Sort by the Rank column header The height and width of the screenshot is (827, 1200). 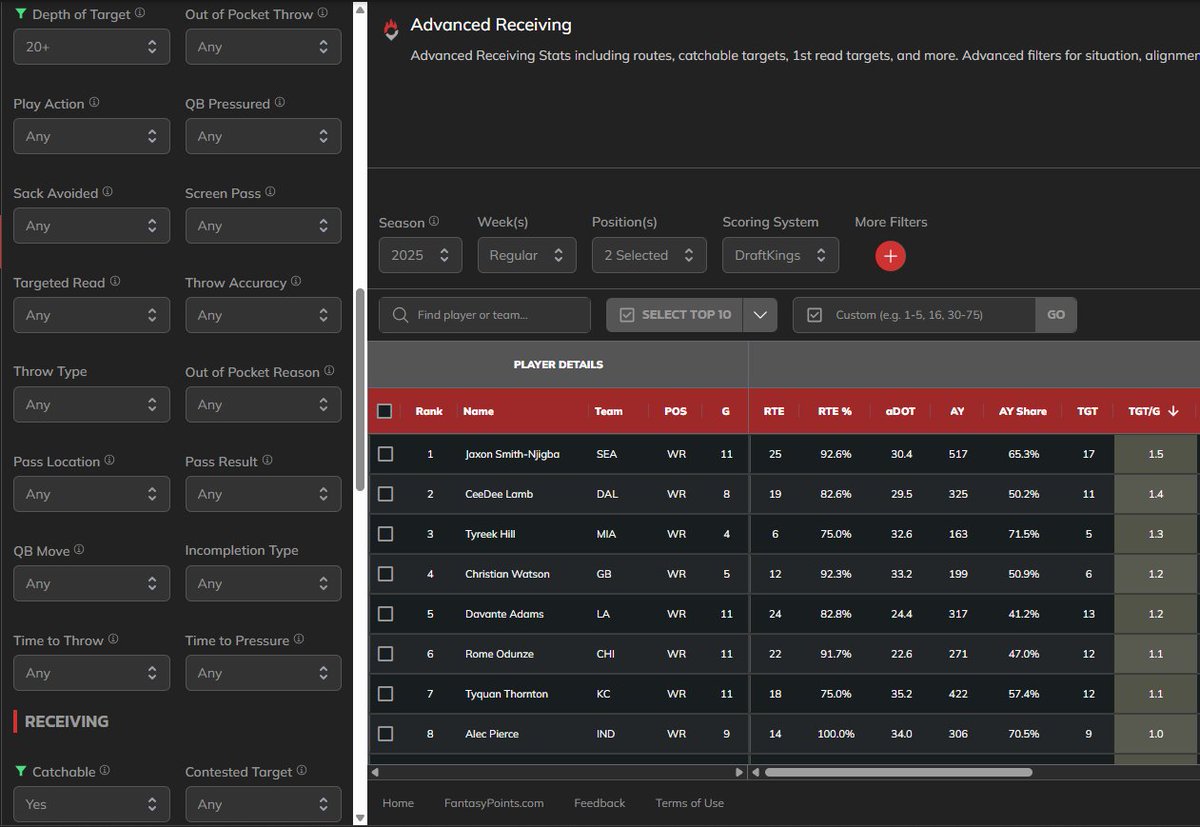click(x=429, y=411)
